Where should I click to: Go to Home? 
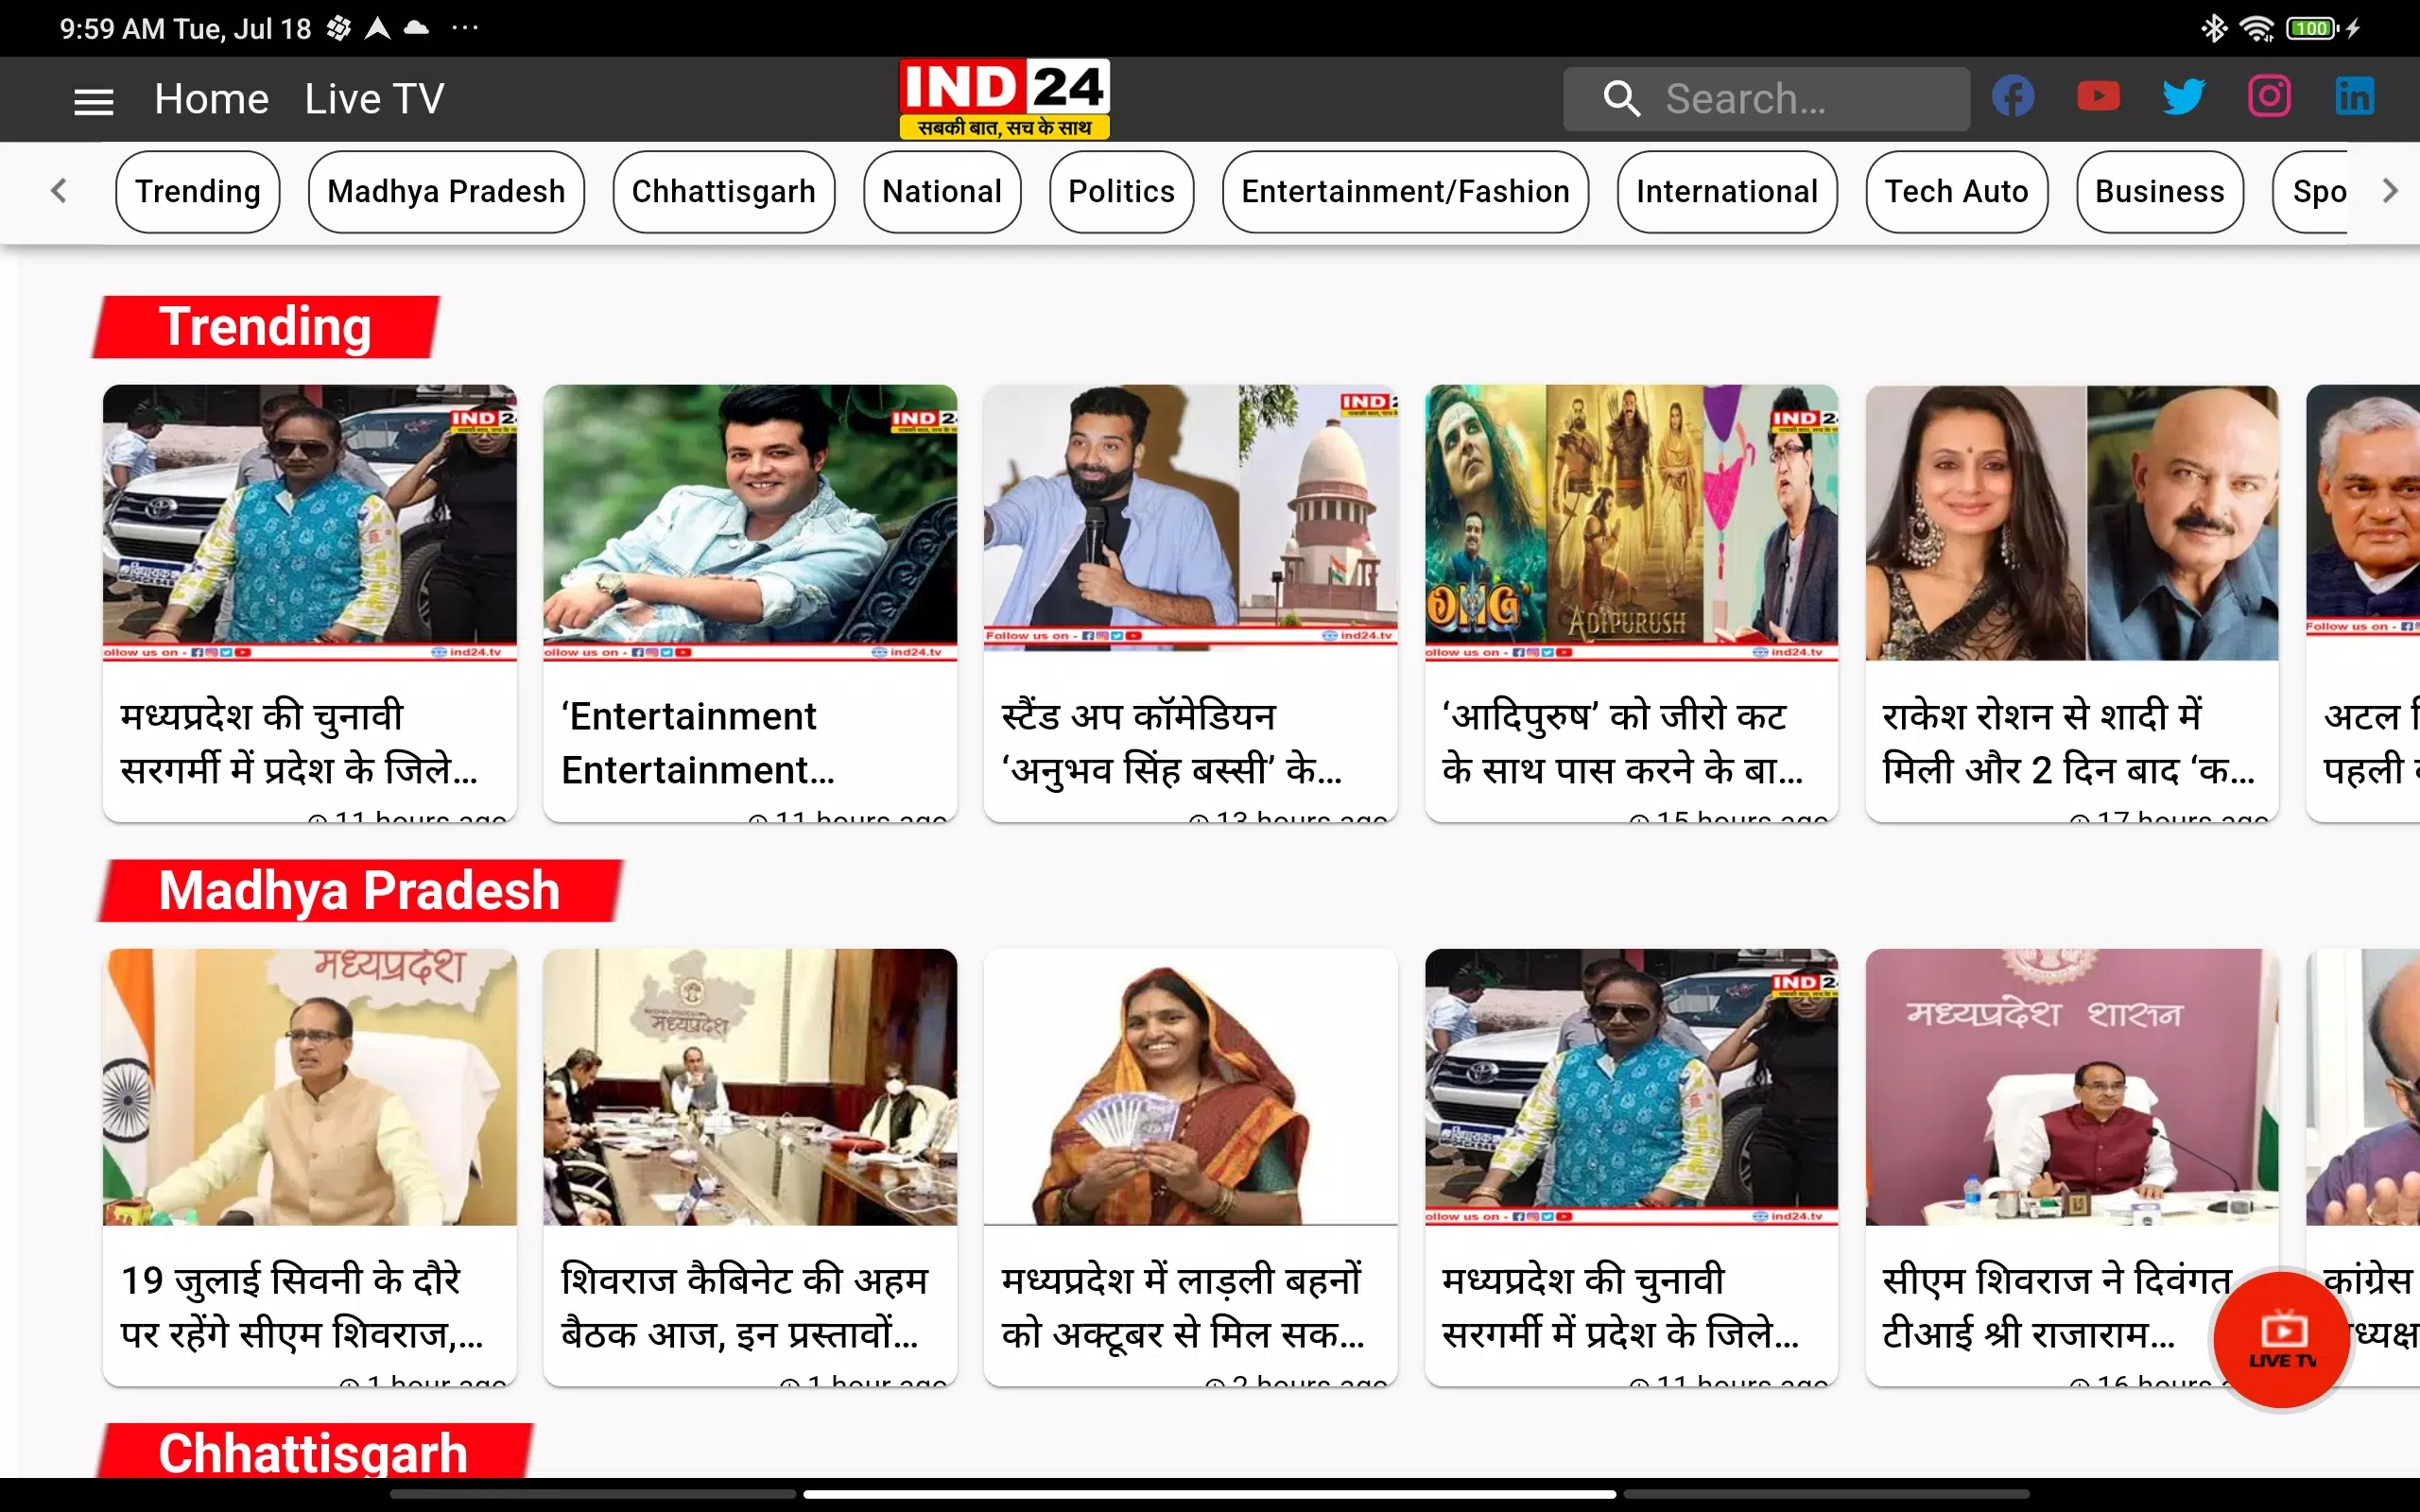tap(211, 99)
